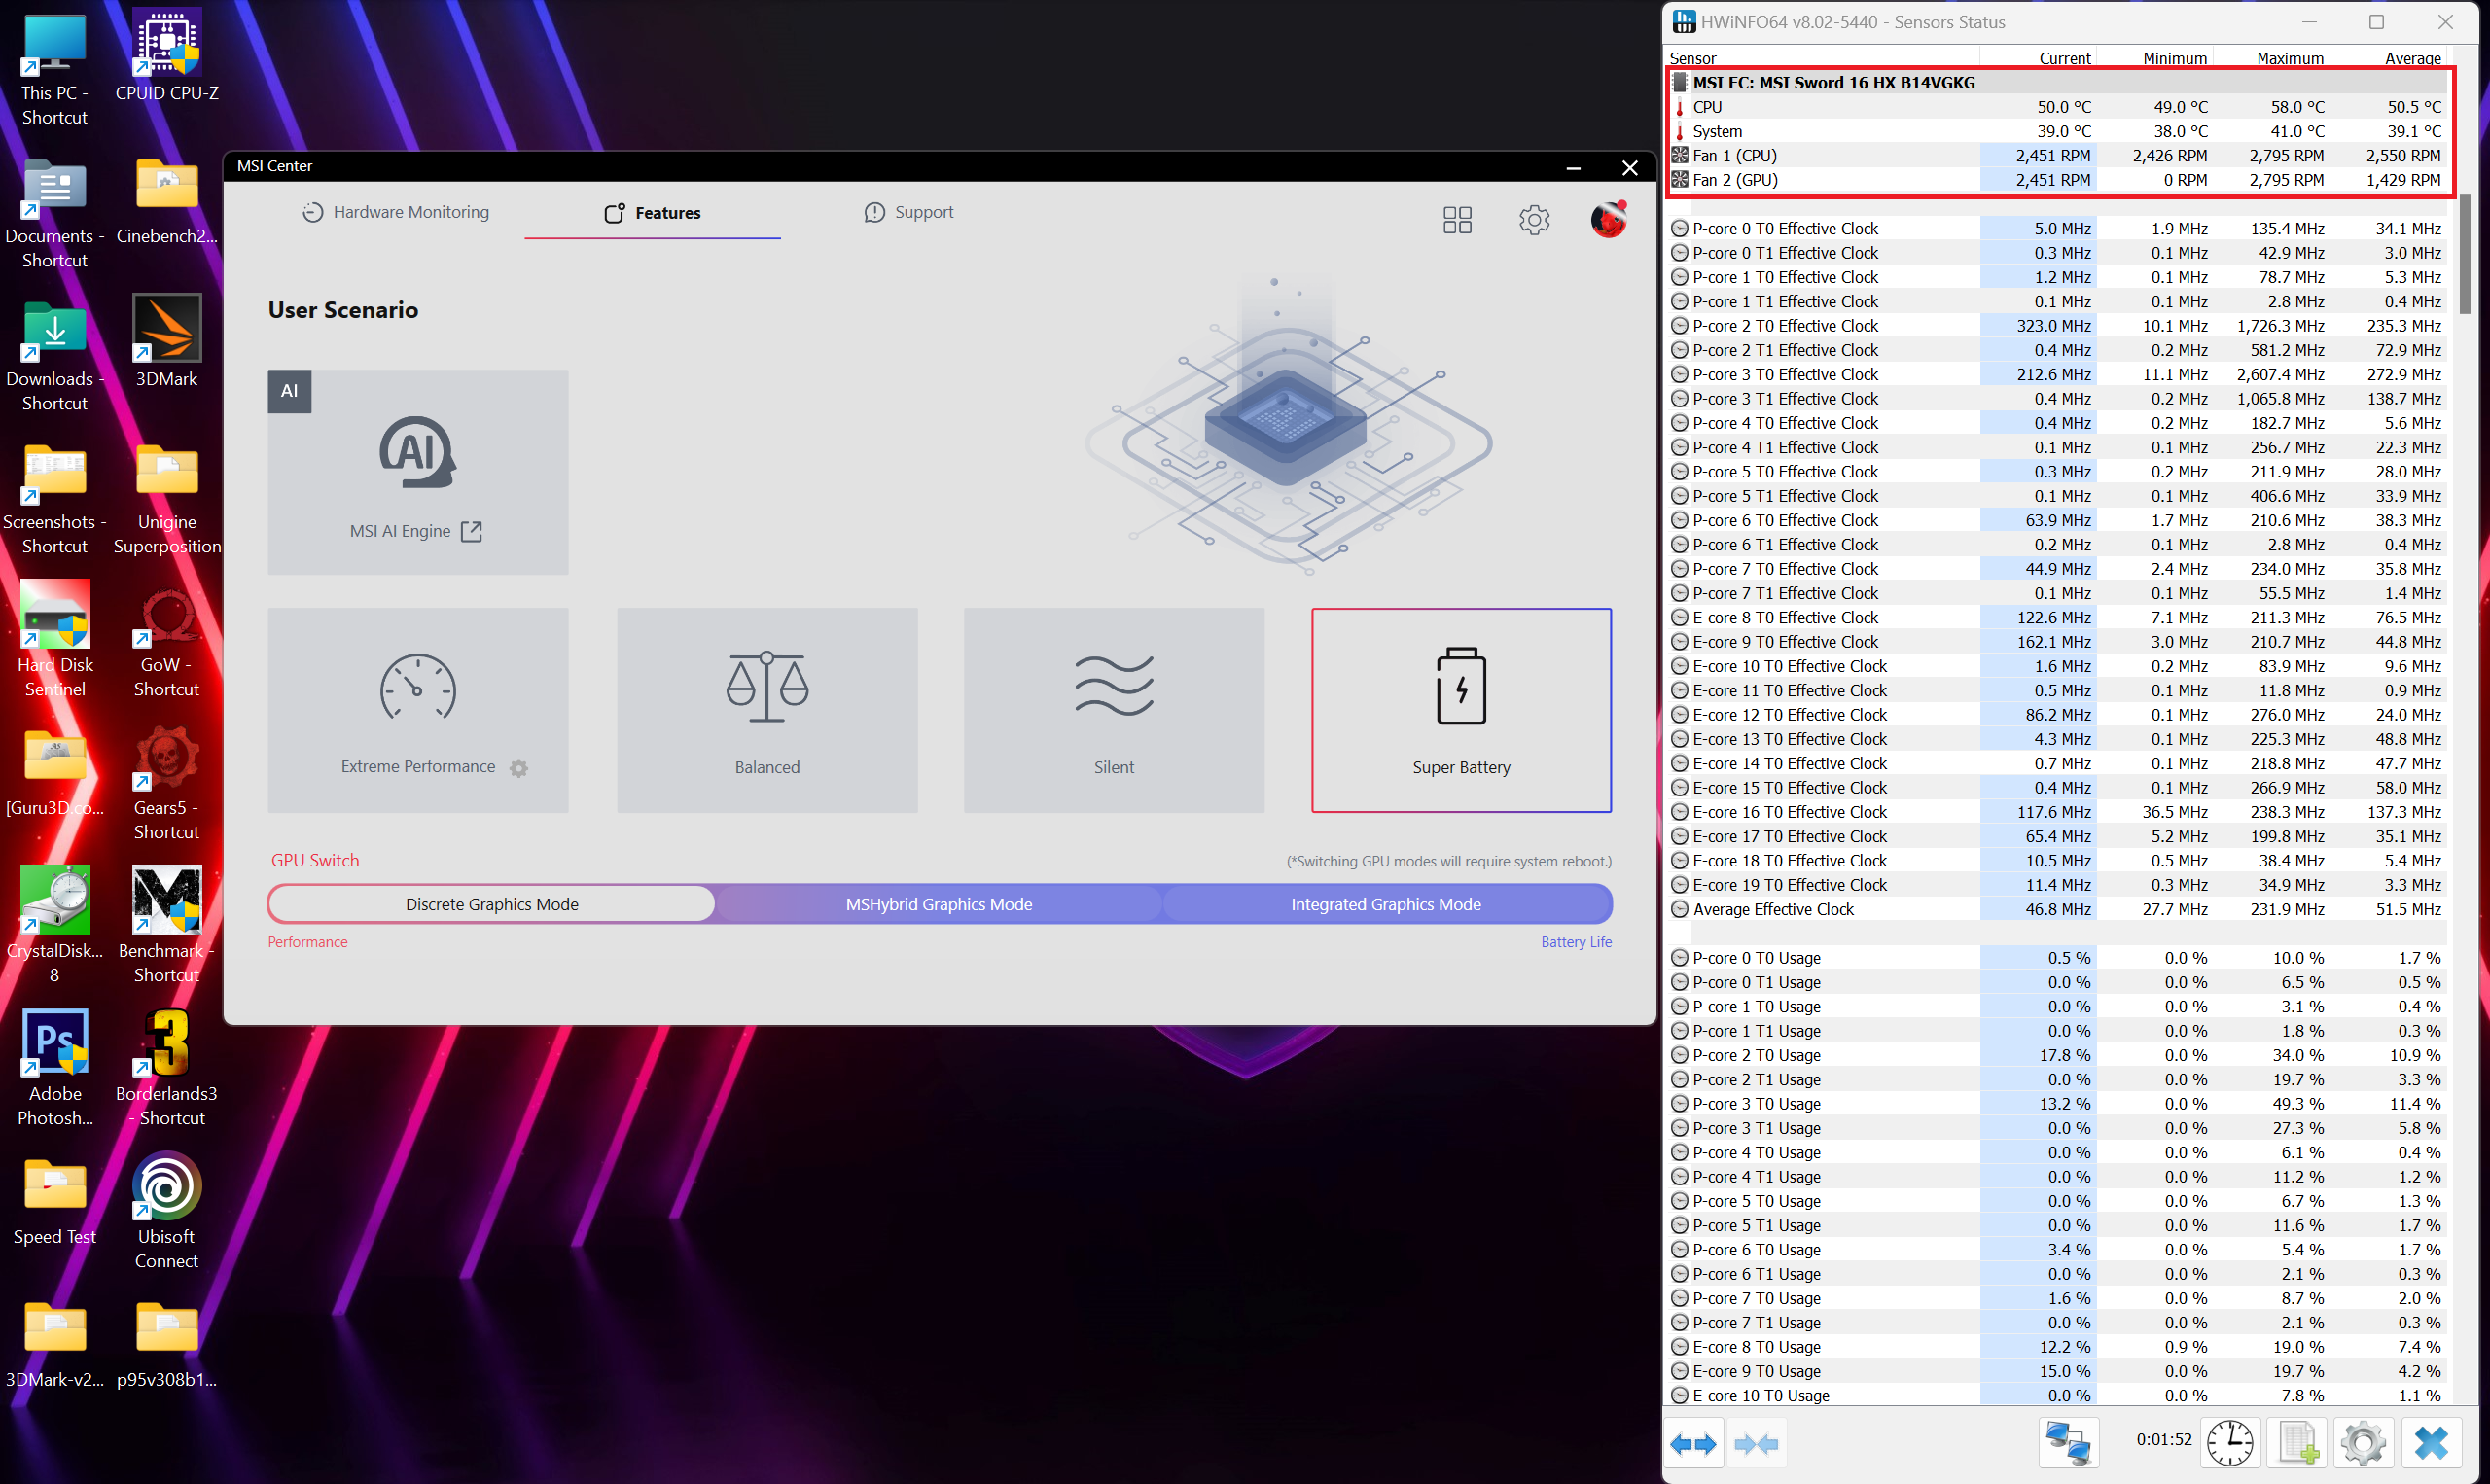Open Adobe Photoshop desktop icon
Viewport: 2490px width, 1484px height.
[55, 1068]
